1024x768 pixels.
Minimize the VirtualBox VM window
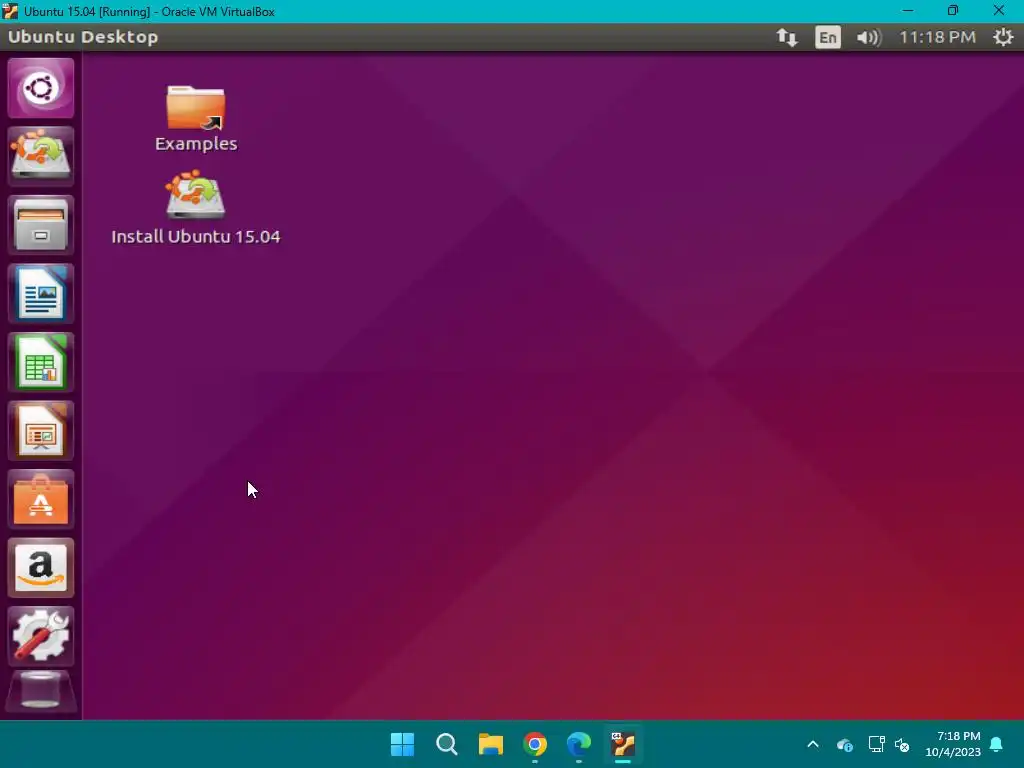click(x=908, y=11)
